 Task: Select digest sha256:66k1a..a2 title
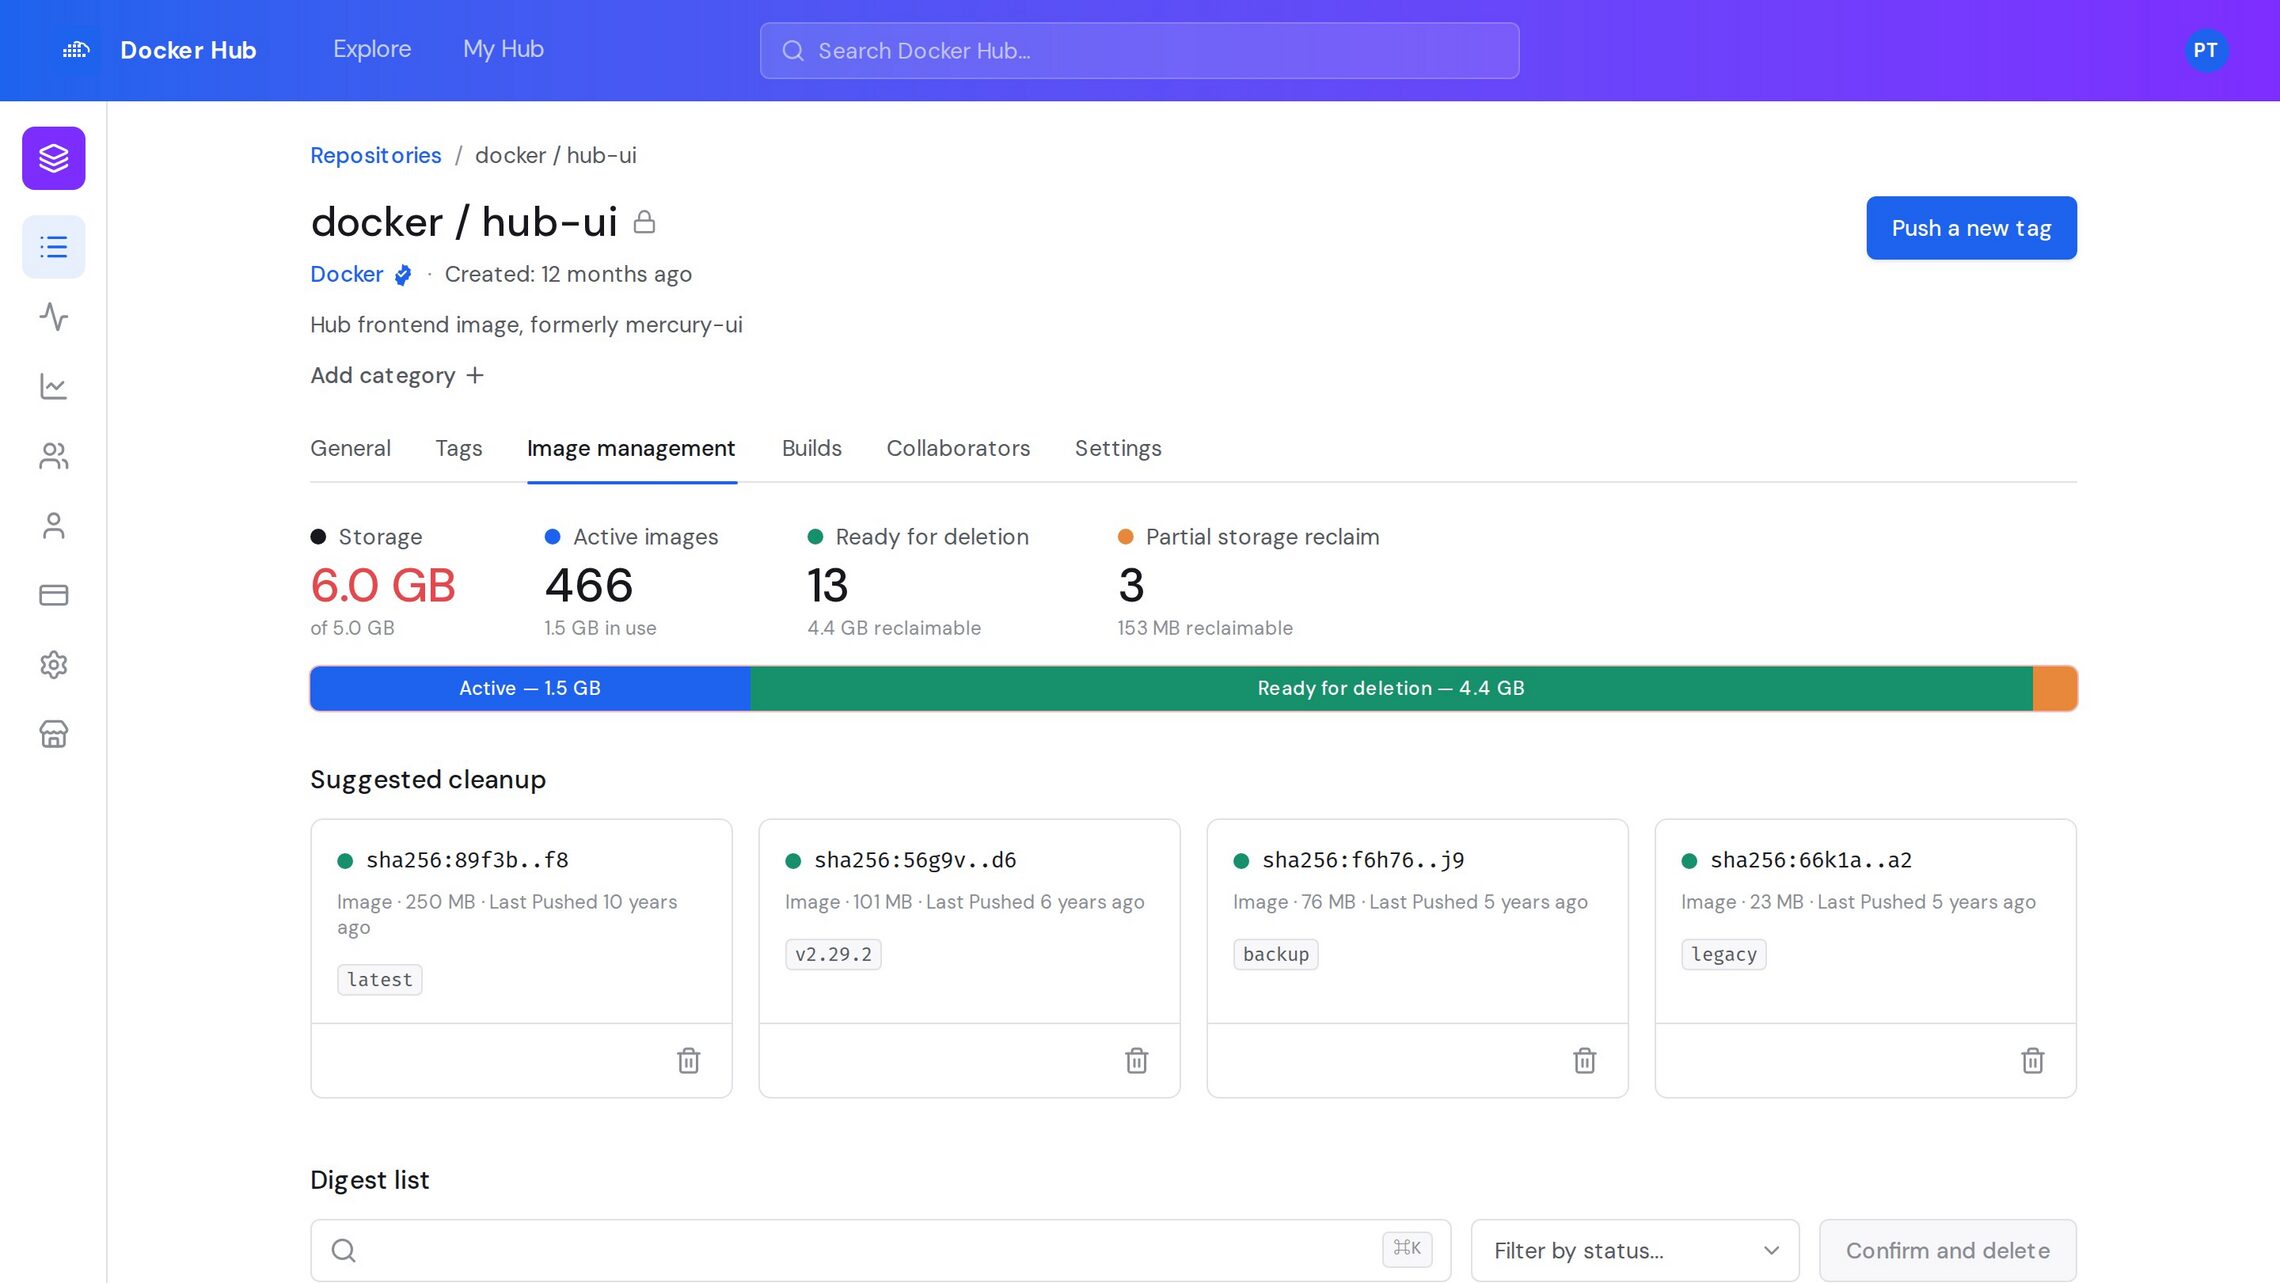coord(1811,860)
